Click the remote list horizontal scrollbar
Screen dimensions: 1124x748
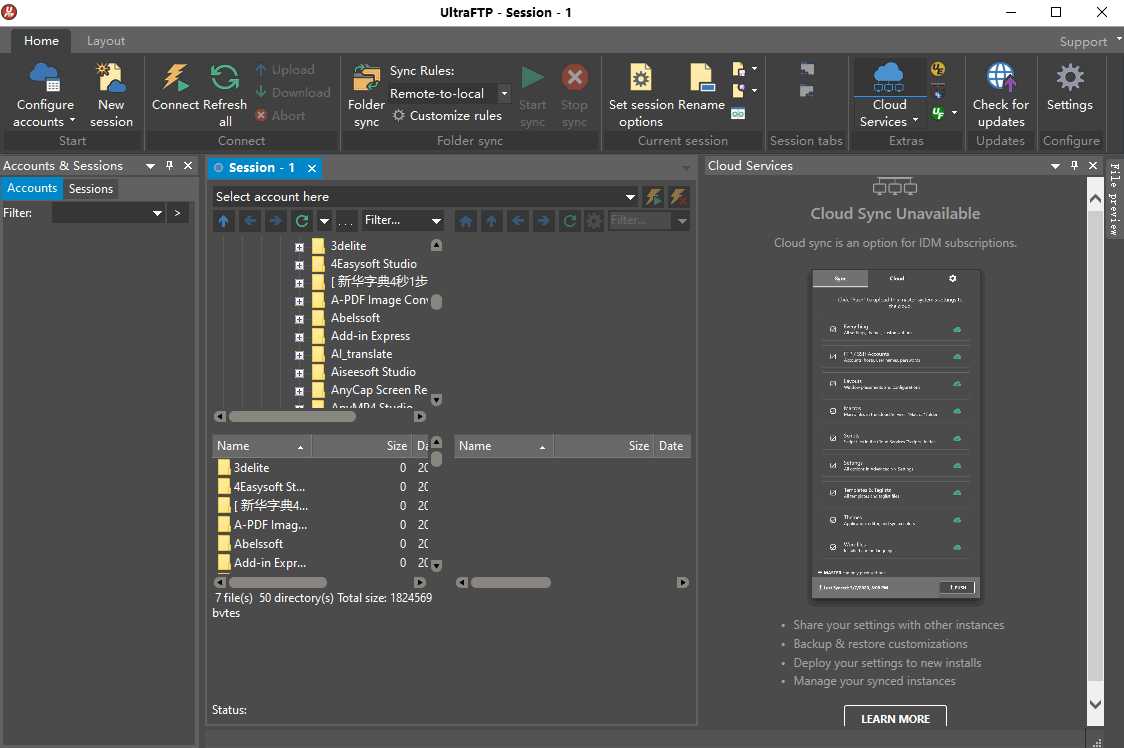tap(510, 583)
